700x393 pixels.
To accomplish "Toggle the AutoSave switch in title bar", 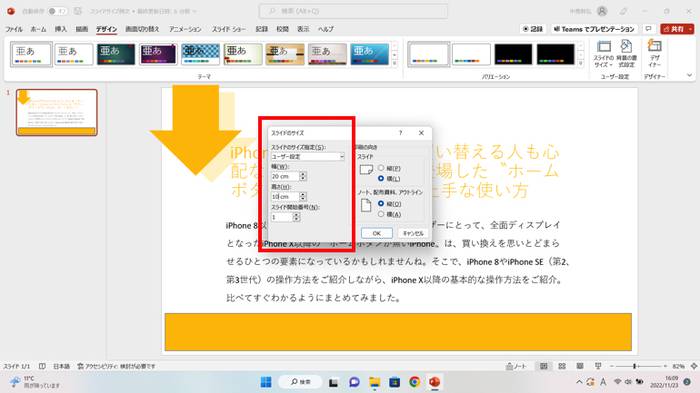I will 57,11.
